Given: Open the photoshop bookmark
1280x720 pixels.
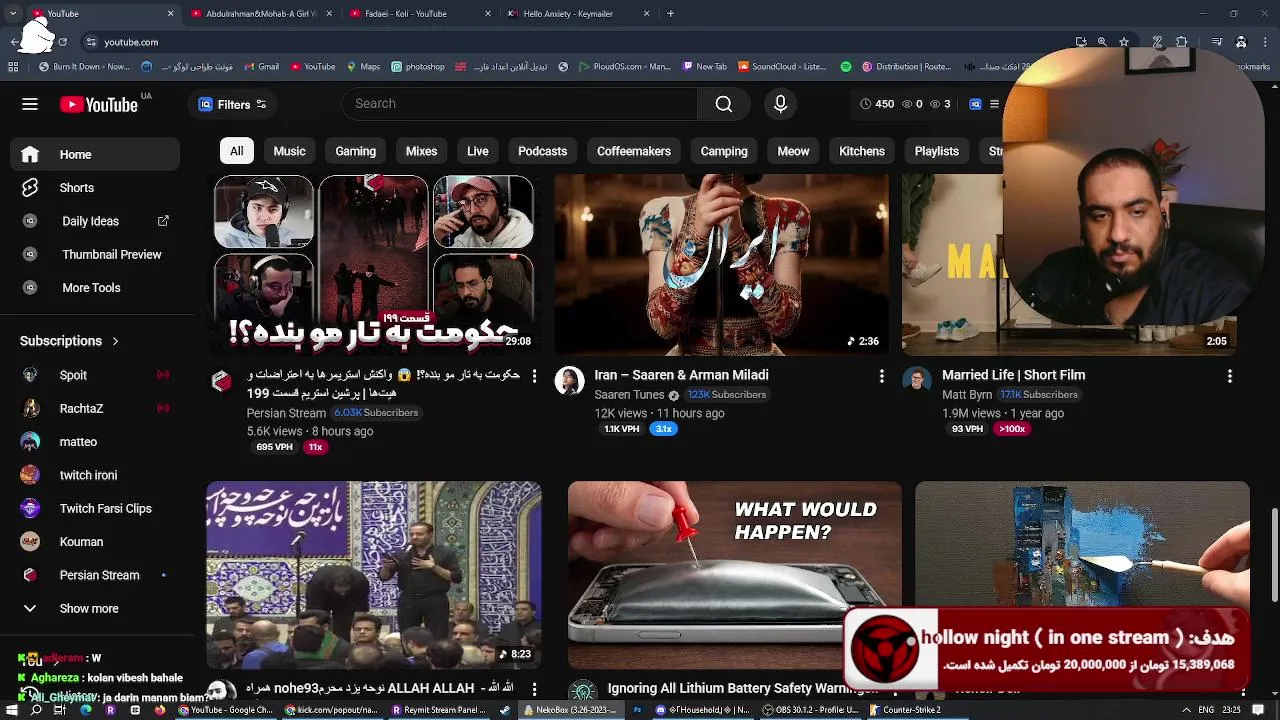Looking at the screenshot, I should tap(418, 67).
